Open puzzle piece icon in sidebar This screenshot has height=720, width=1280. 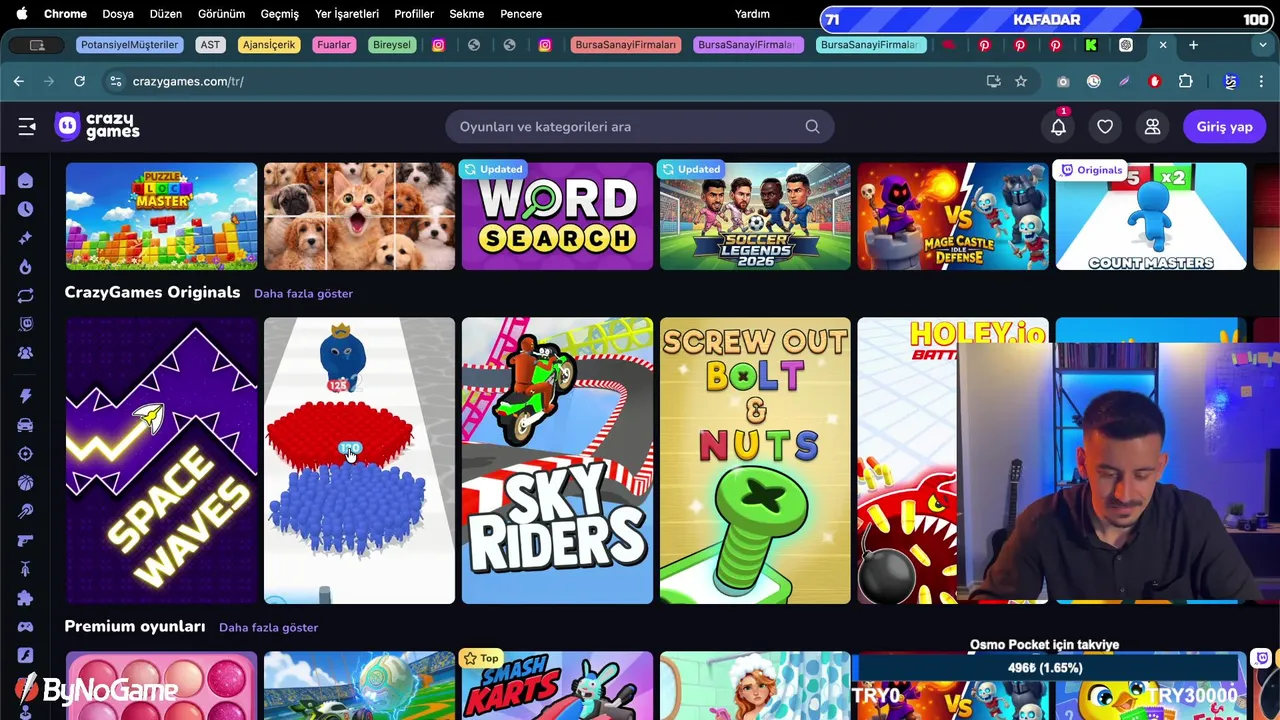(25, 598)
